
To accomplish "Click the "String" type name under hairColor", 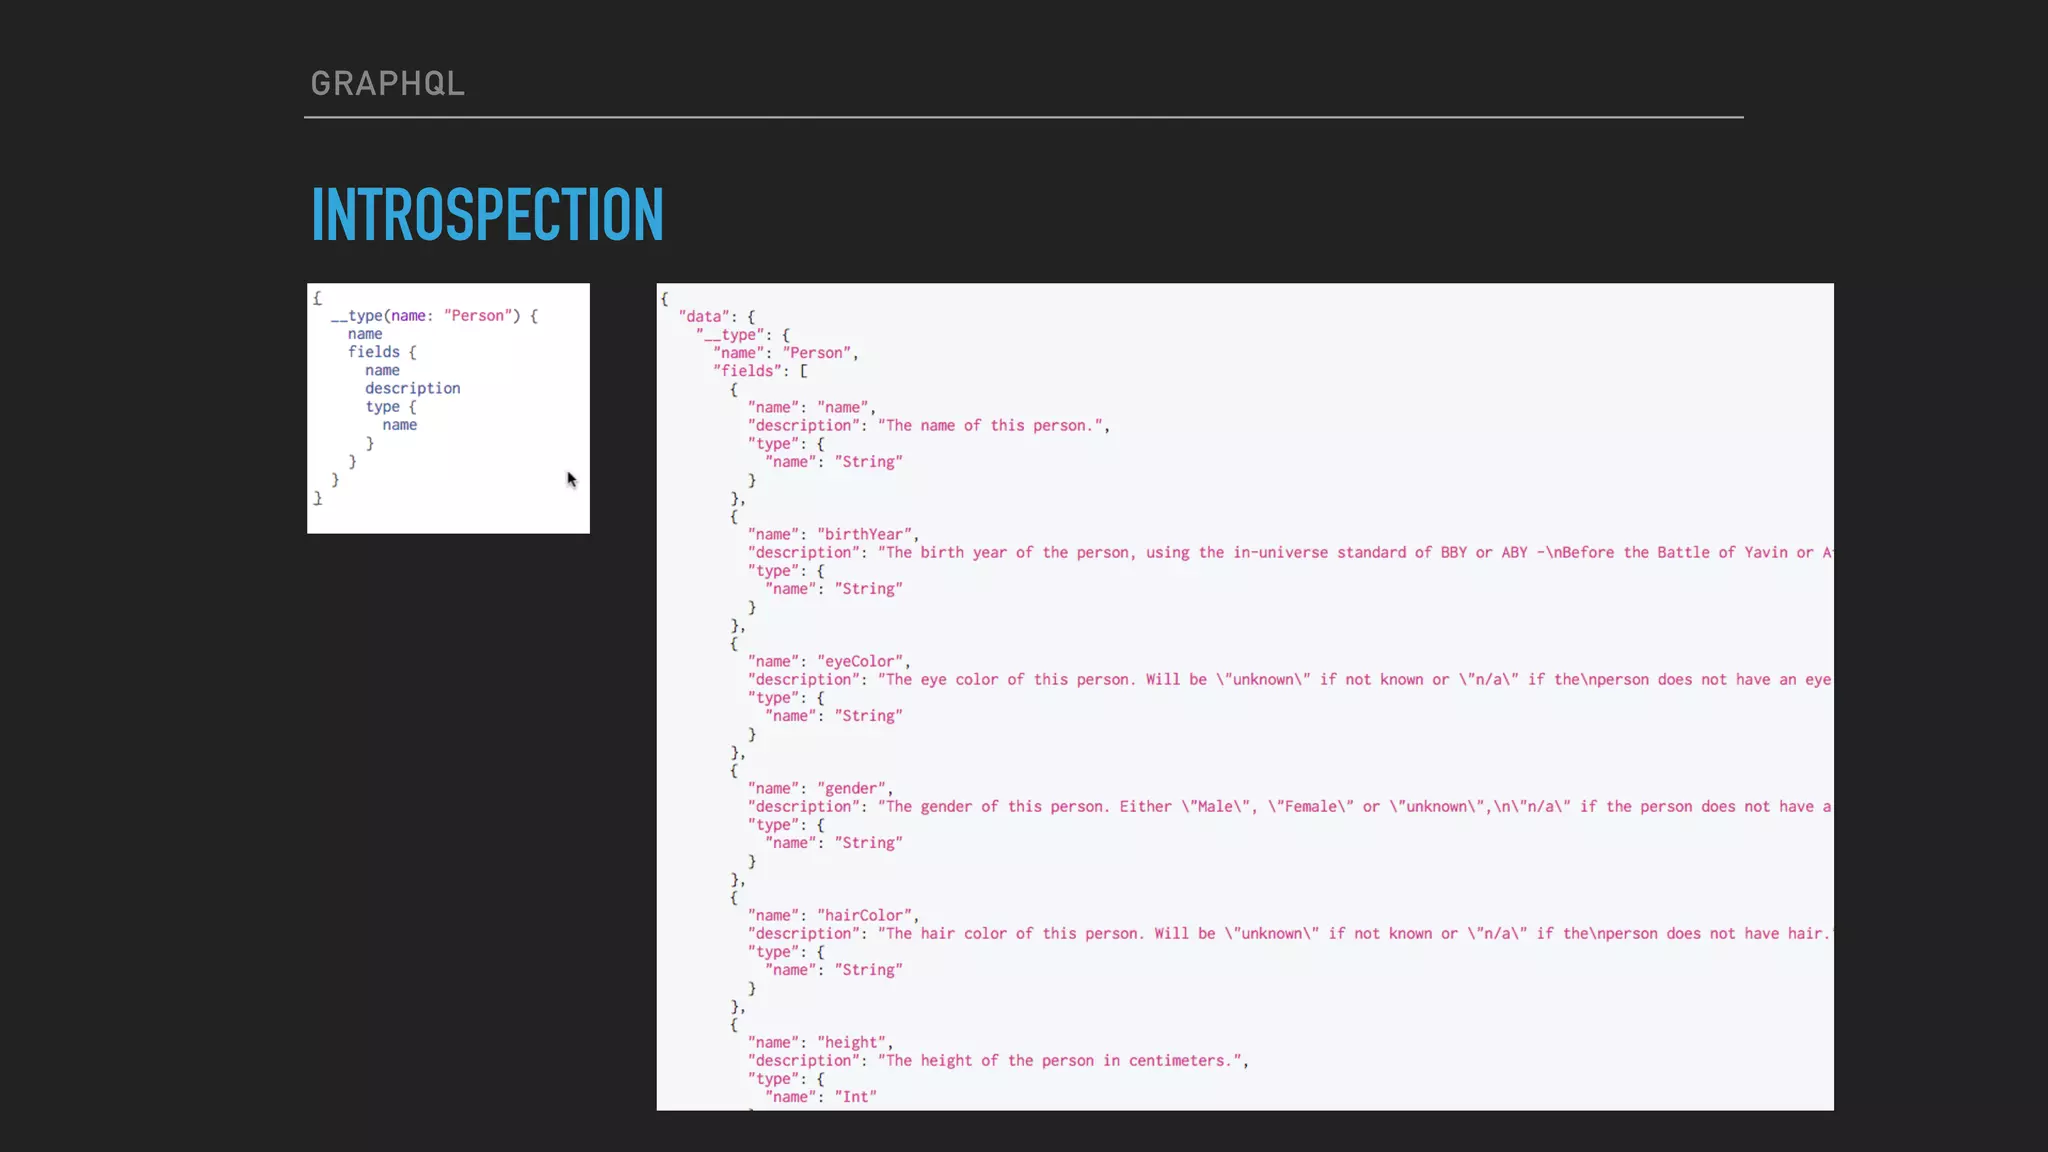I will [868, 970].
